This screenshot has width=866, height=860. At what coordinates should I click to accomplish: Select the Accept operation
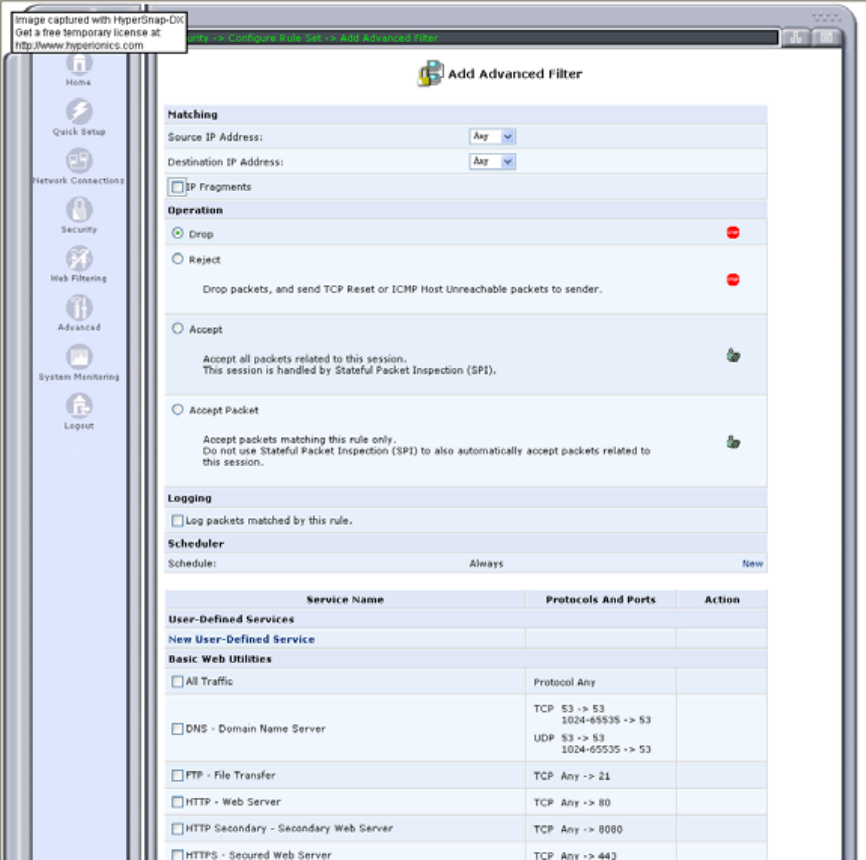(x=177, y=329)
